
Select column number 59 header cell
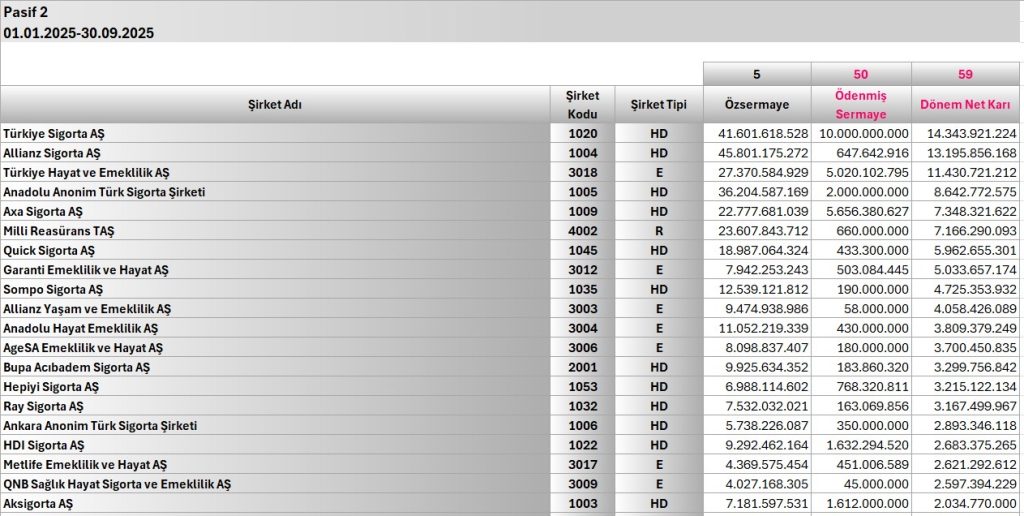[966, 74]
